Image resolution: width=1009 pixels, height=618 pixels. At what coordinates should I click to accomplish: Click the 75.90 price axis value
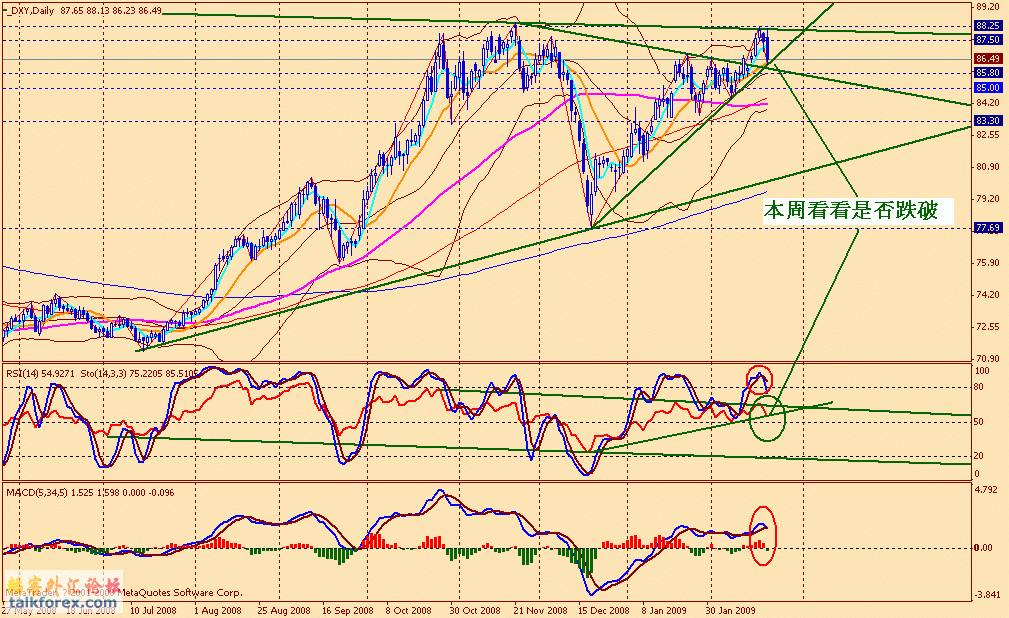(x=988, y=263)
